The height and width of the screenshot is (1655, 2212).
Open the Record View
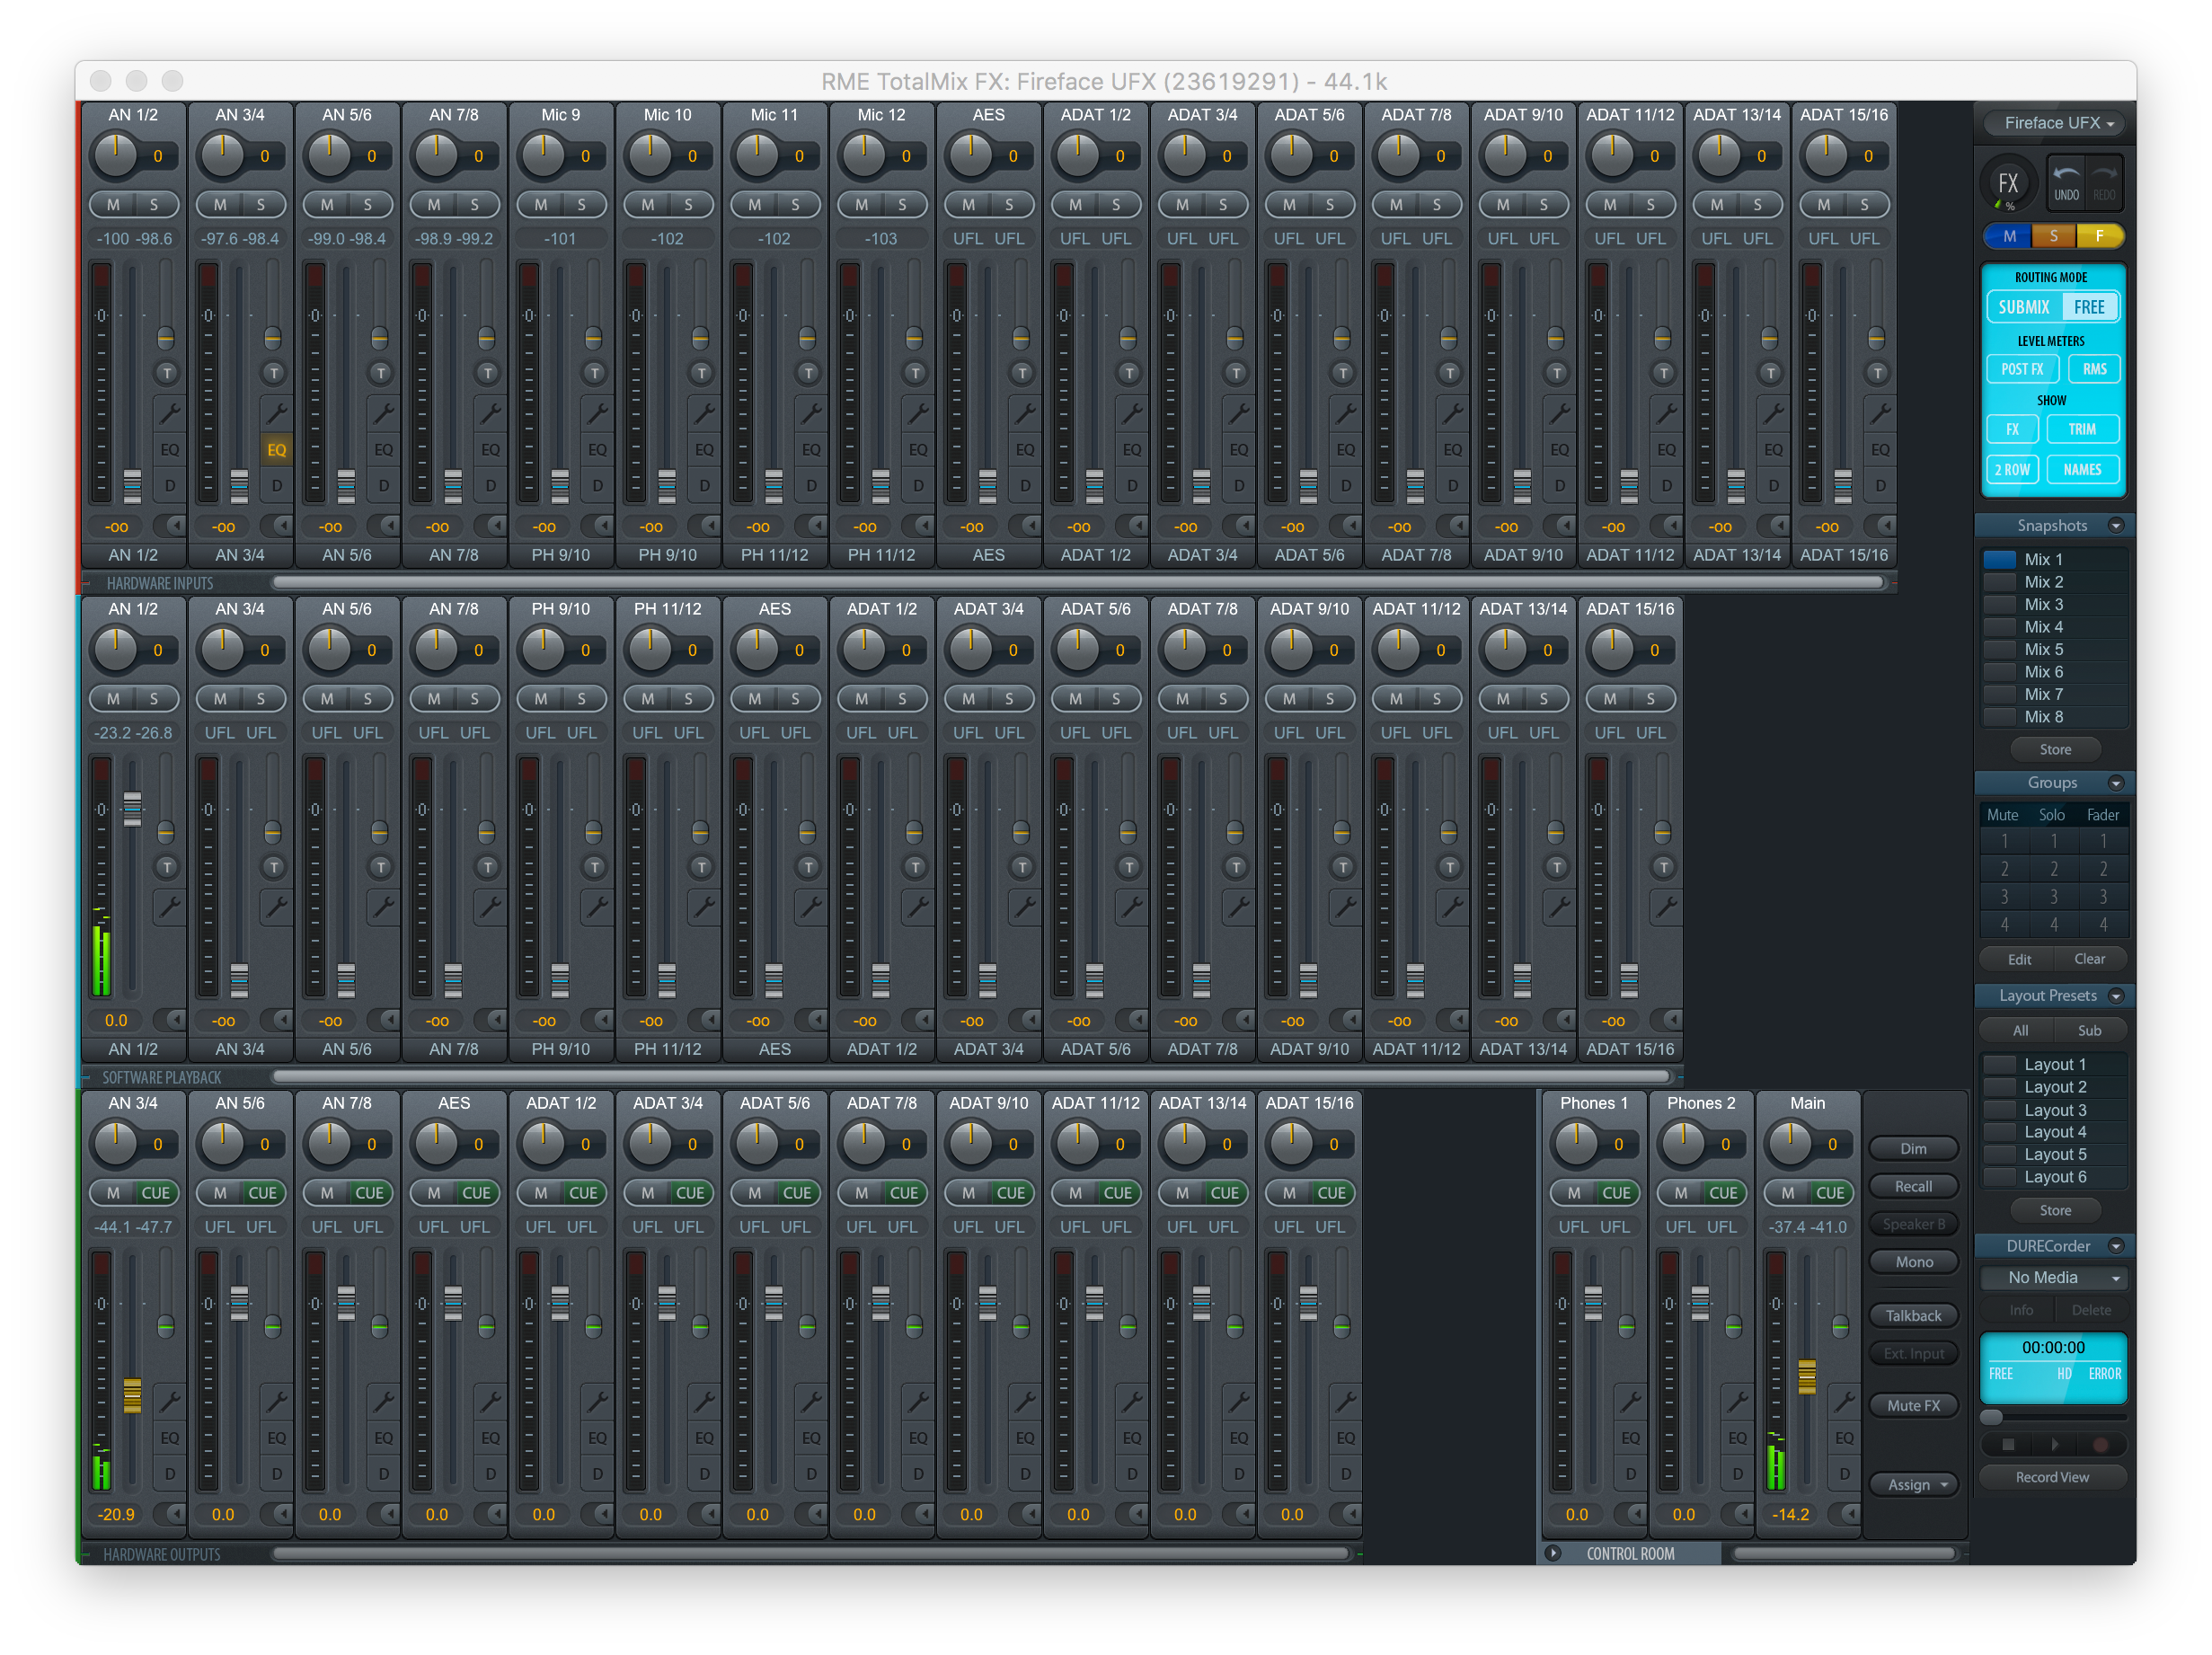click(x=2052, y=1477)
